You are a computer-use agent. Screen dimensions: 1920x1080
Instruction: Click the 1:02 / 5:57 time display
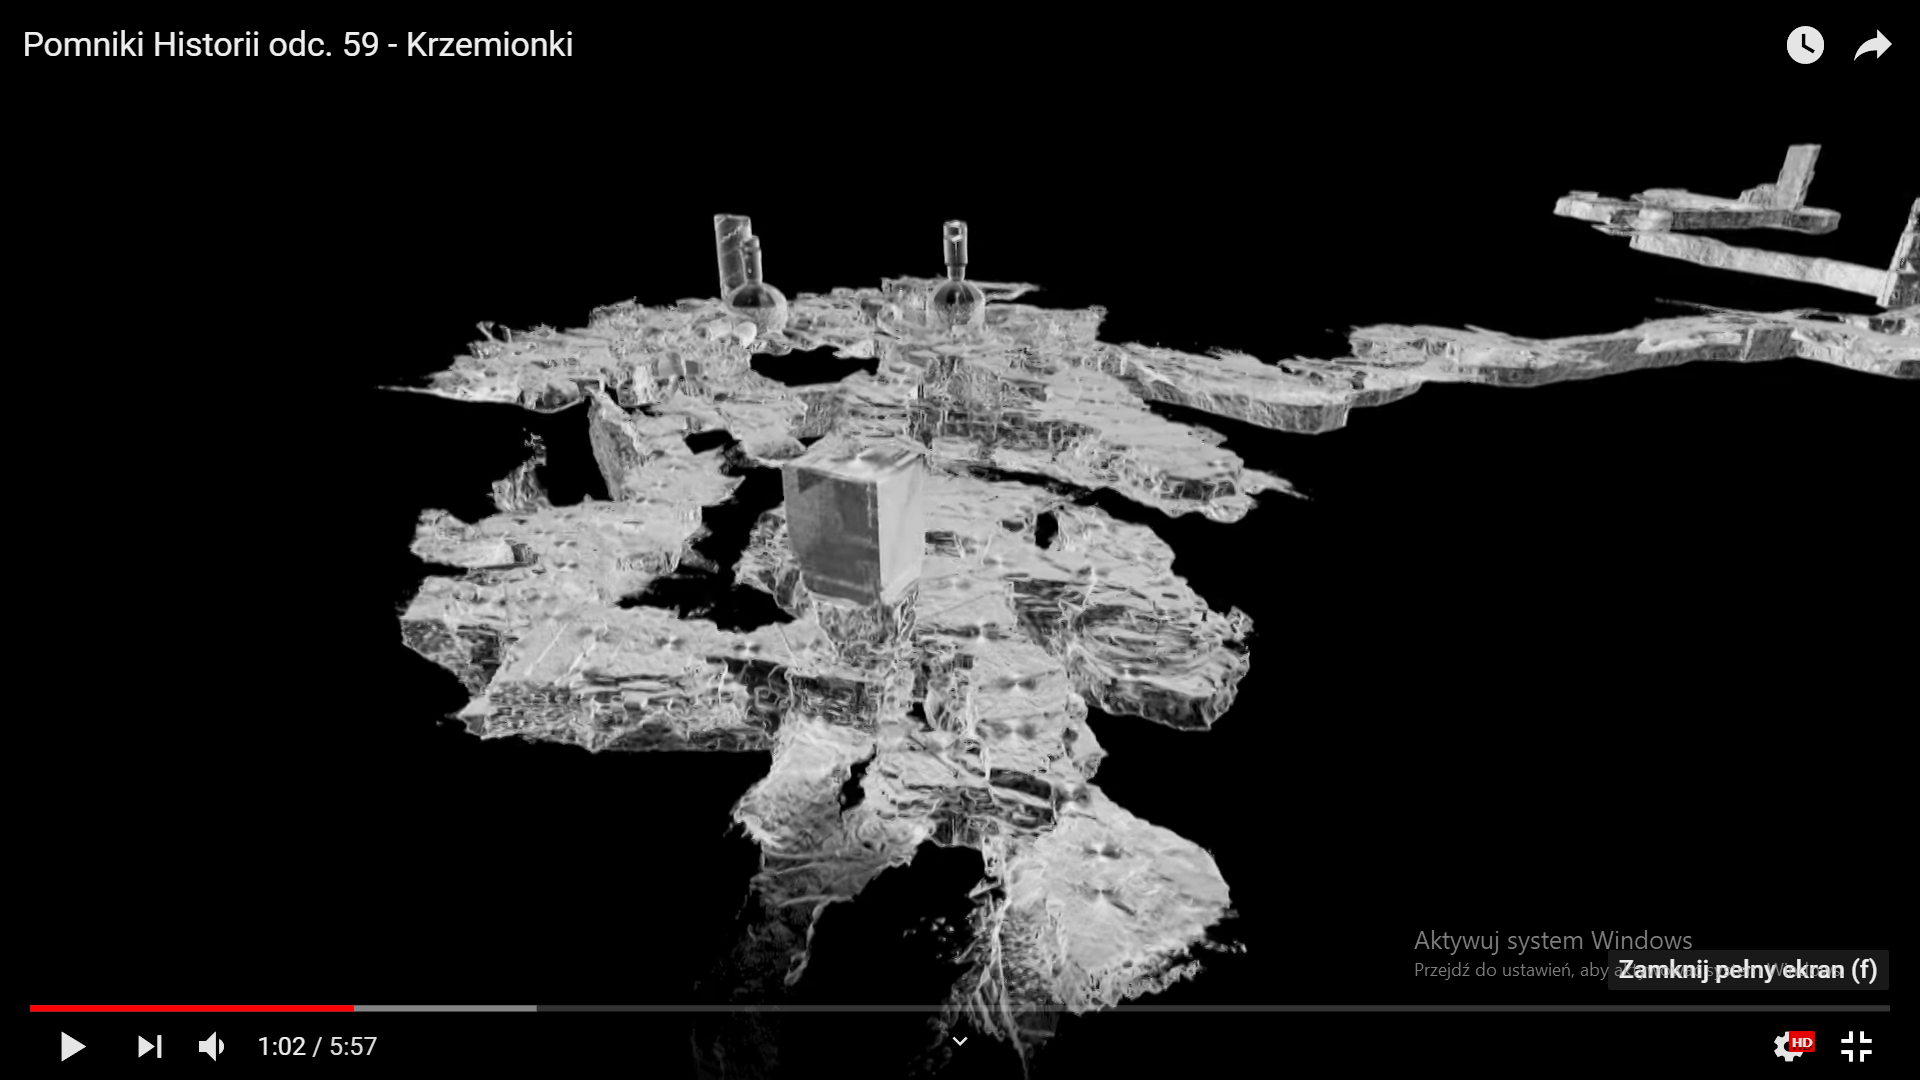pyautogui.click(x=317, y=1046)
